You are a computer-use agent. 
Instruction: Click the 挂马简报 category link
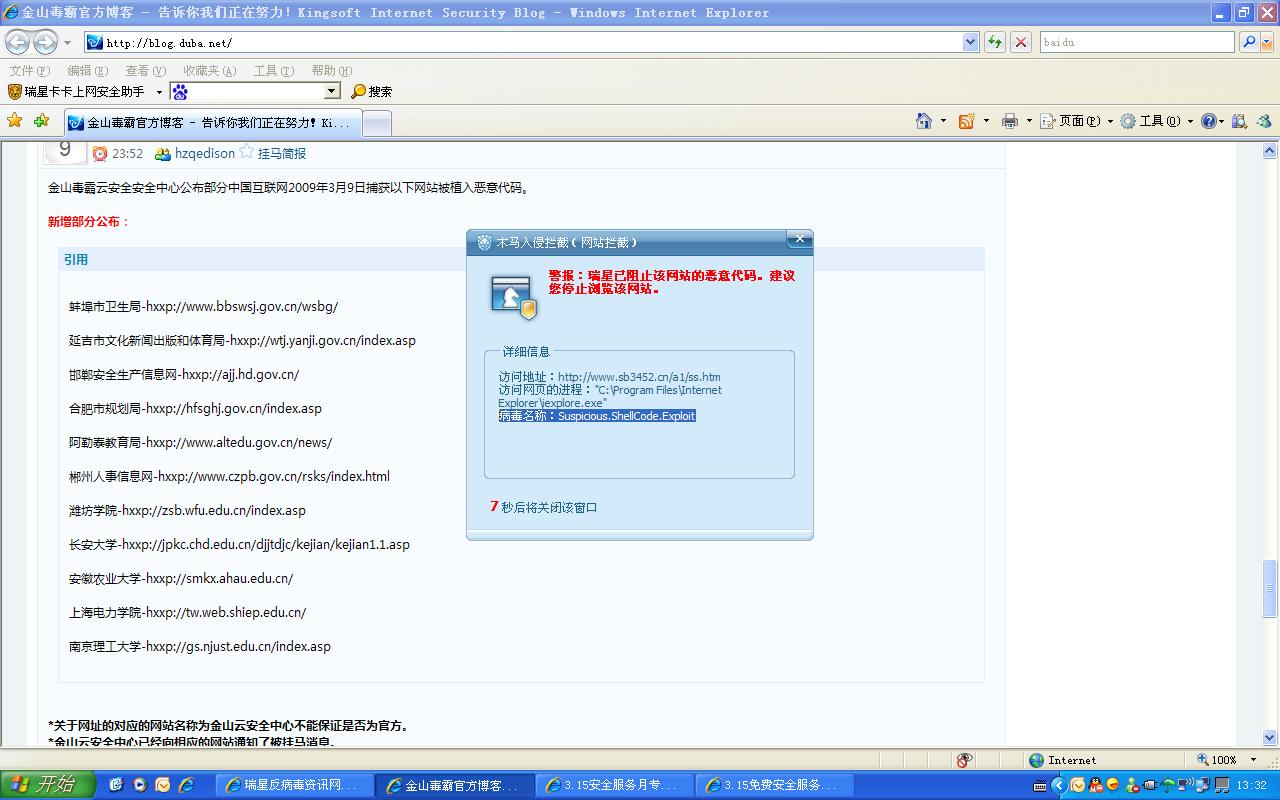coord(282,153)
